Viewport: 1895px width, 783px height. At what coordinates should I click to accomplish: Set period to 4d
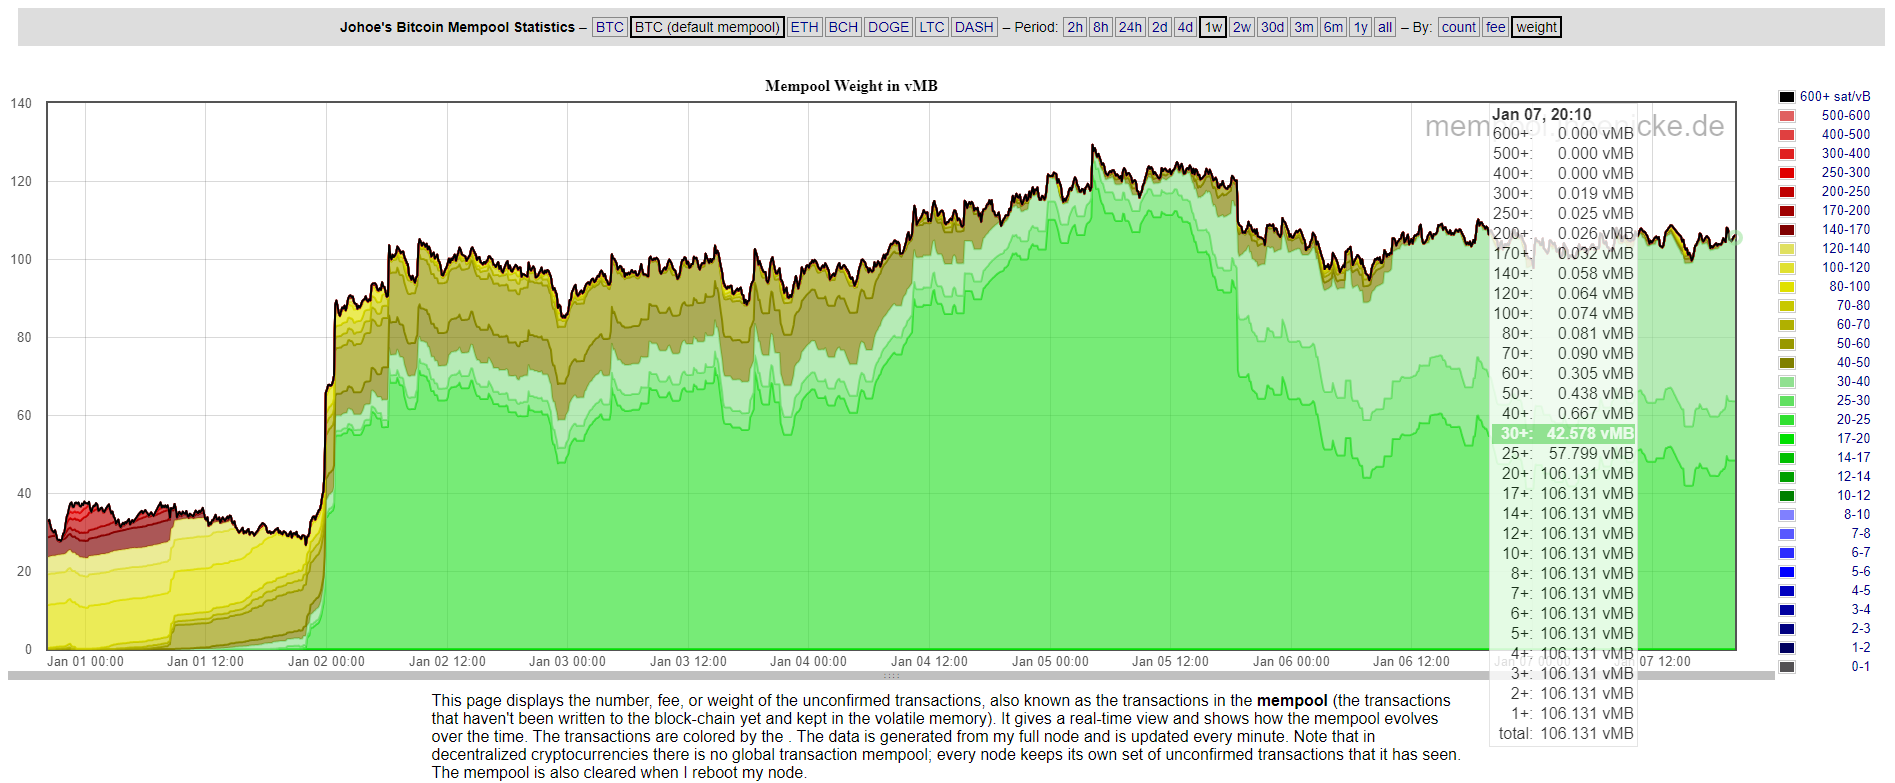[x=1185, y=27]
